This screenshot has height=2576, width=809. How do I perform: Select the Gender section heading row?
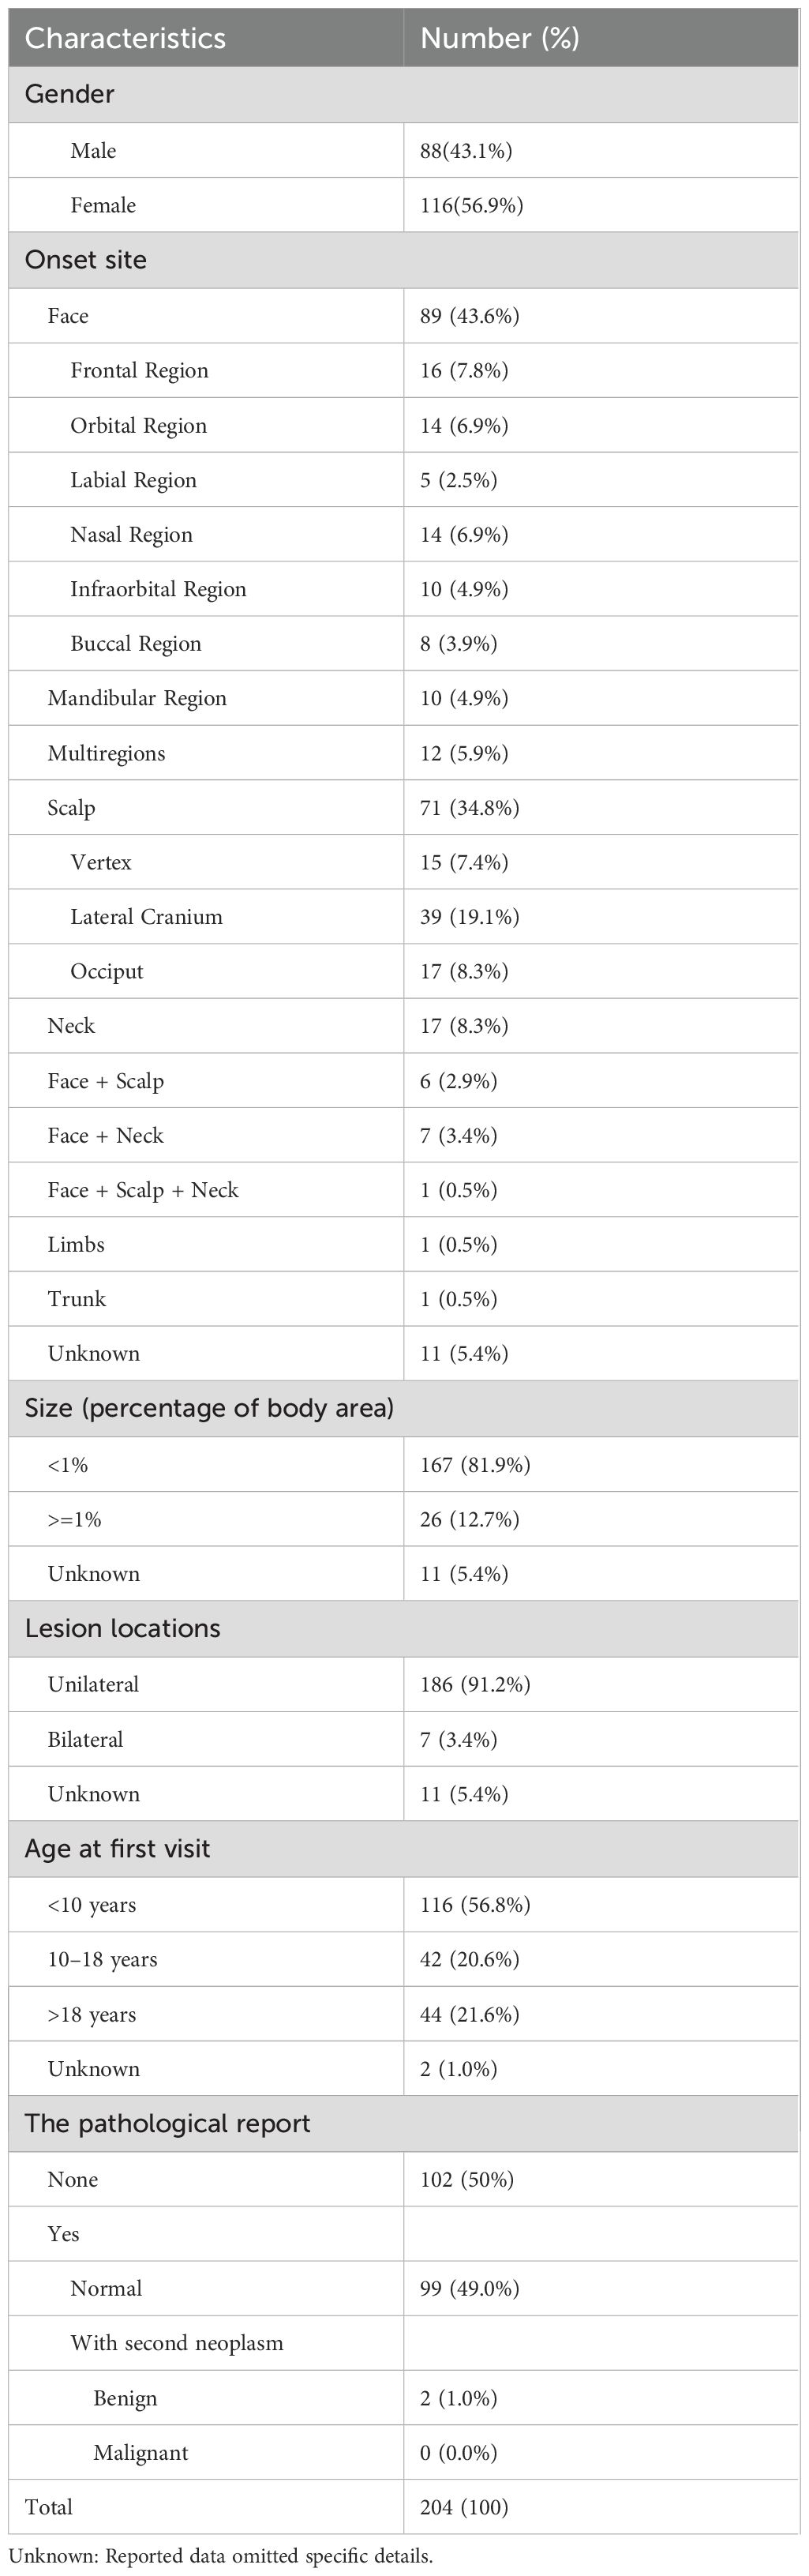click(x=70, y=94)
